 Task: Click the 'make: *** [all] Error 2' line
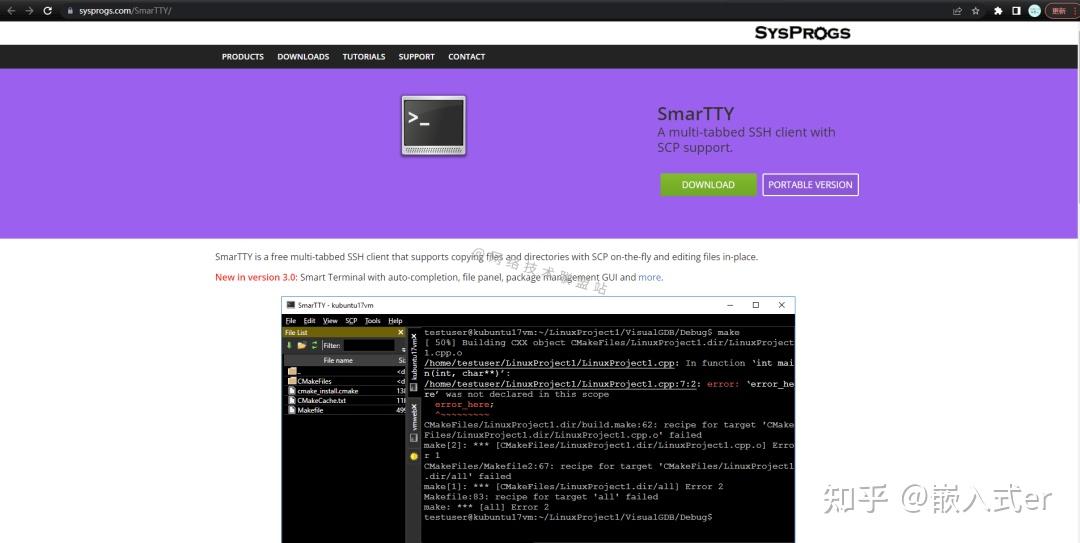[x=486, y=507]
